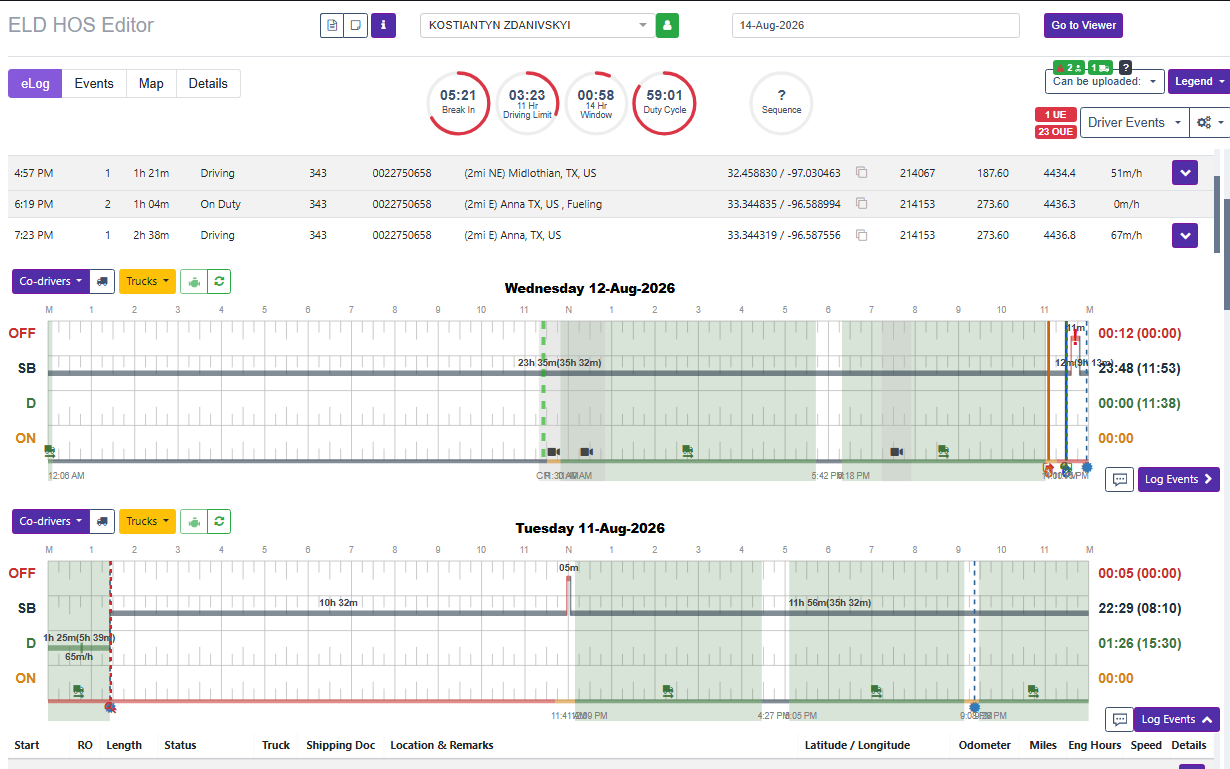Click the 23 OUE red badge
Viewport: 1230px width, 769px height.
[x=1055, y=131]
